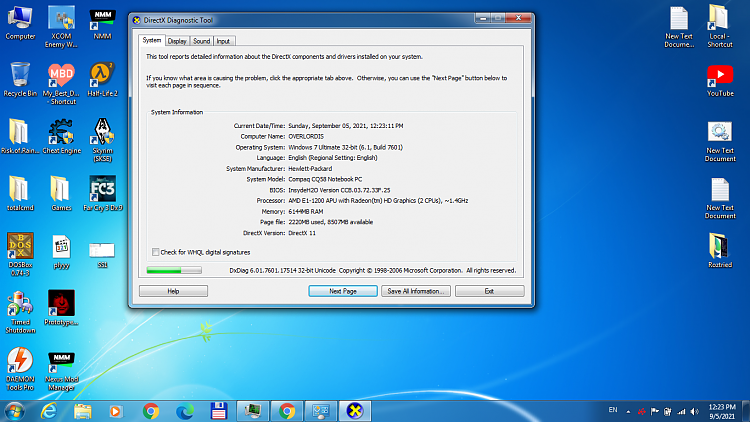Click the EN language indicator

pos(613,410)
